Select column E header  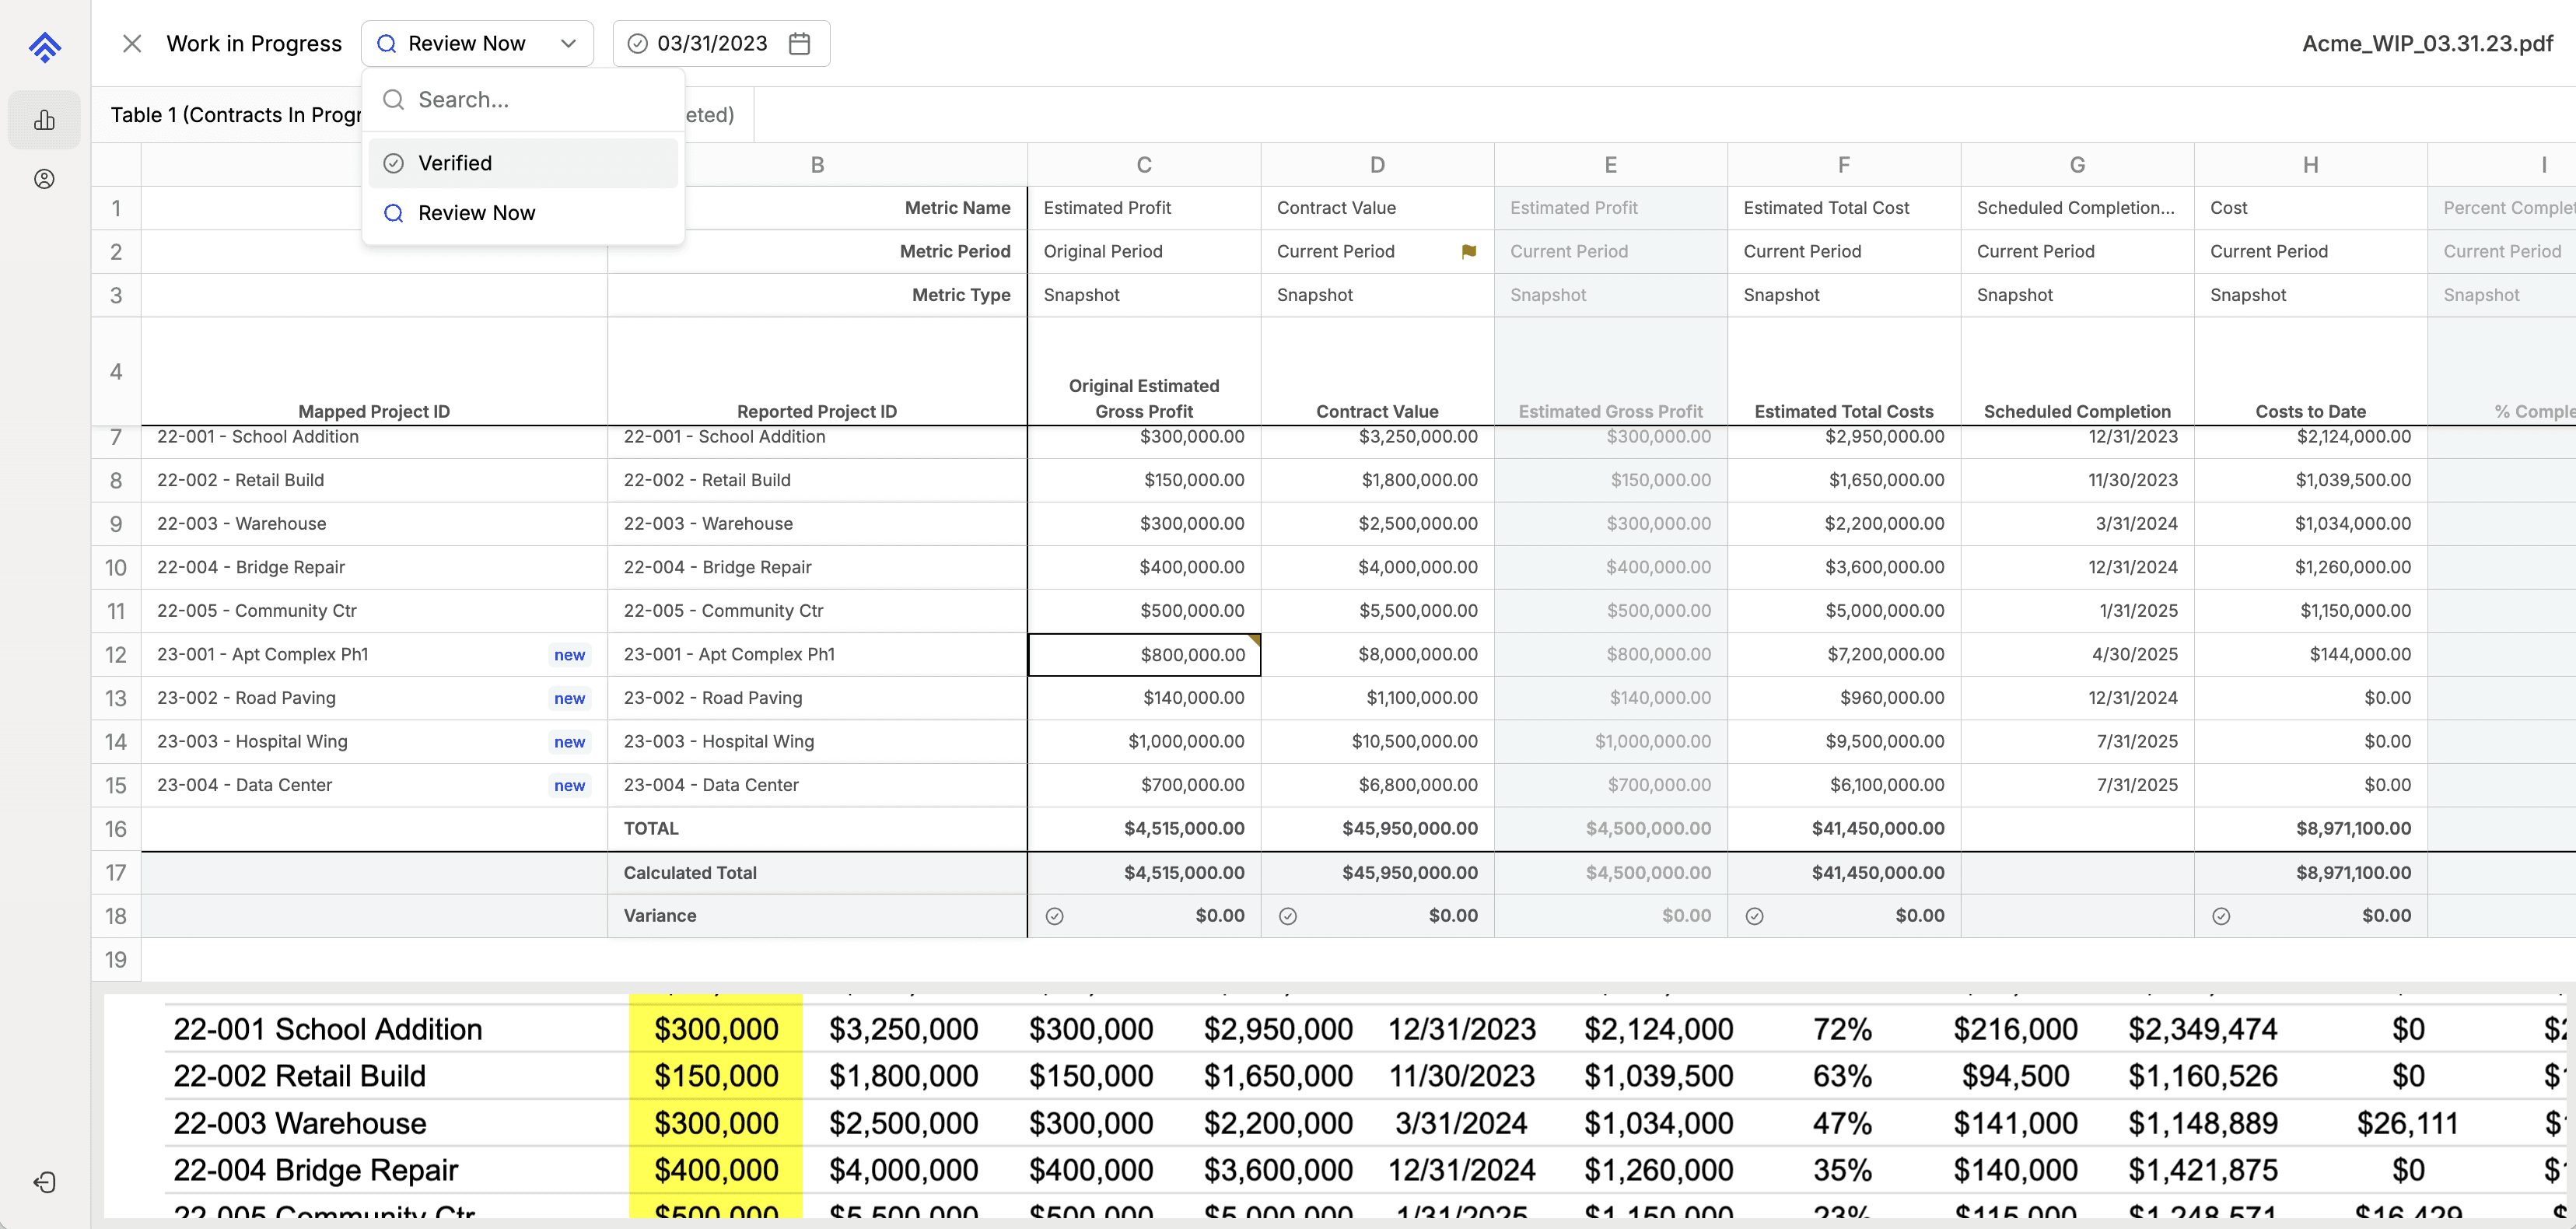[x=1610, y=164]
